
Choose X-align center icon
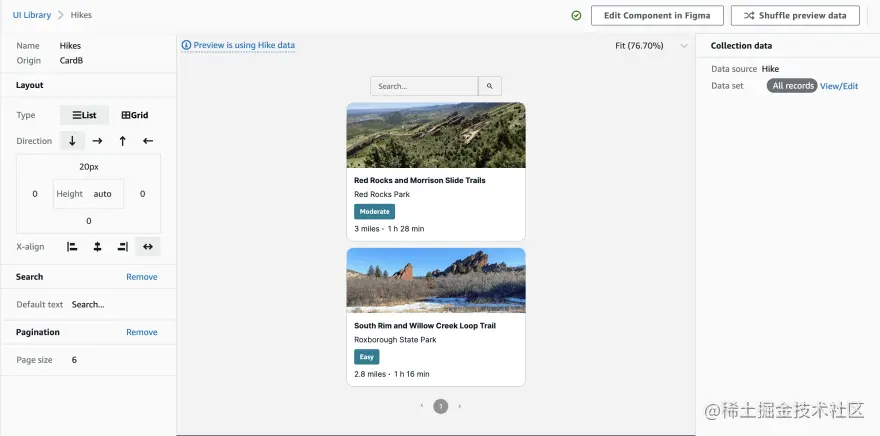97,246
